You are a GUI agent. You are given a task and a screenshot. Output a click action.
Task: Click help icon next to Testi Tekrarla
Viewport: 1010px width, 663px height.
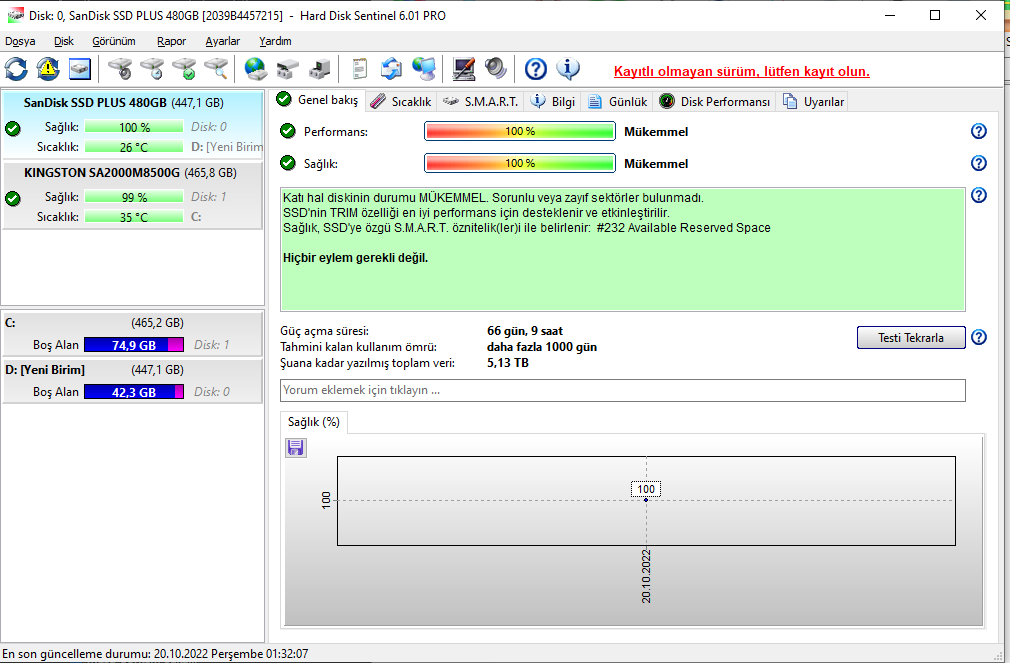[979, 338]
